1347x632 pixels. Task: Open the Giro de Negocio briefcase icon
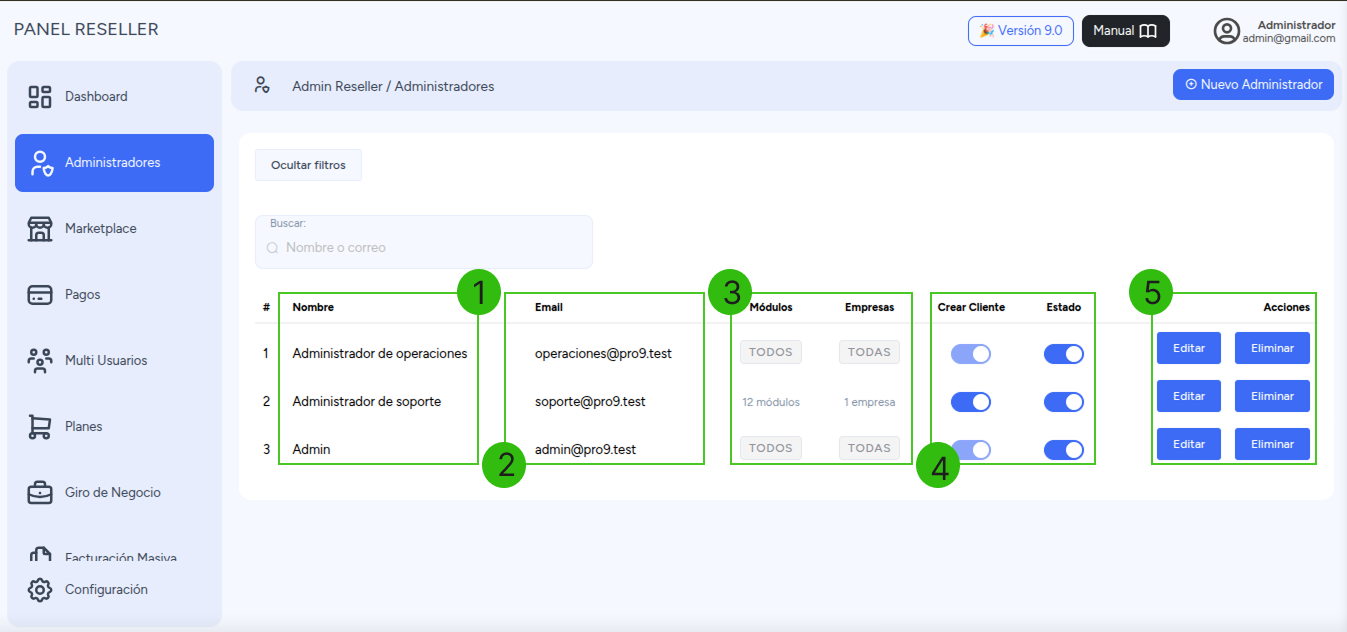click(40, 493)
